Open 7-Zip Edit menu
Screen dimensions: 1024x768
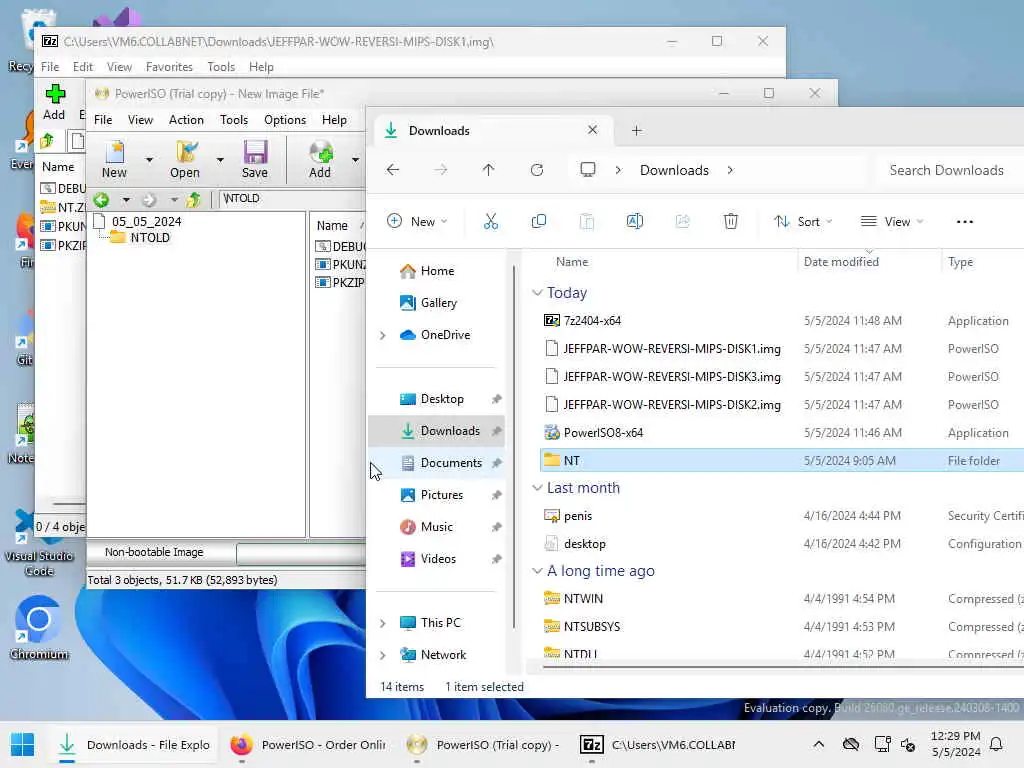[82, 67]
